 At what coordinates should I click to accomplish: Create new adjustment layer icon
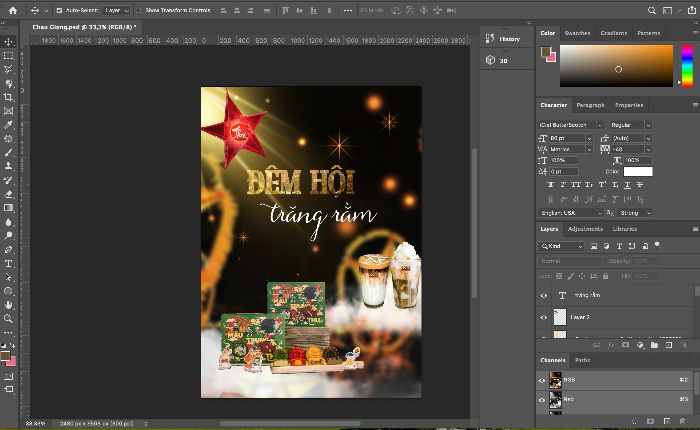point(640,345)
